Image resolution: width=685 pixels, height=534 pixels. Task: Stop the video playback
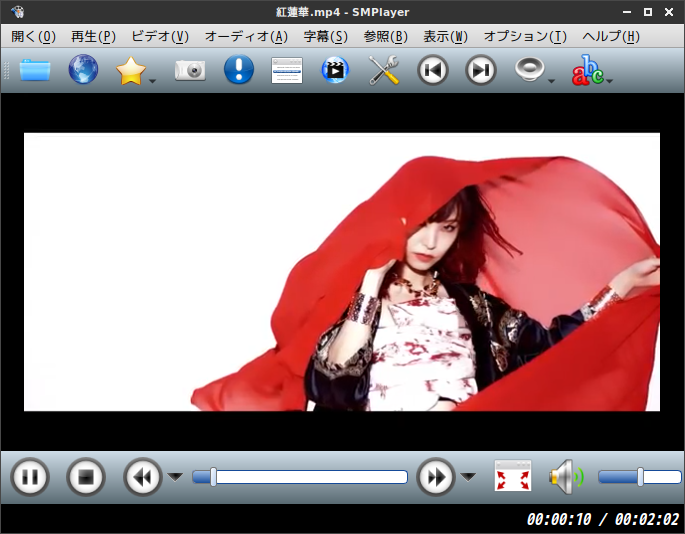86,477
